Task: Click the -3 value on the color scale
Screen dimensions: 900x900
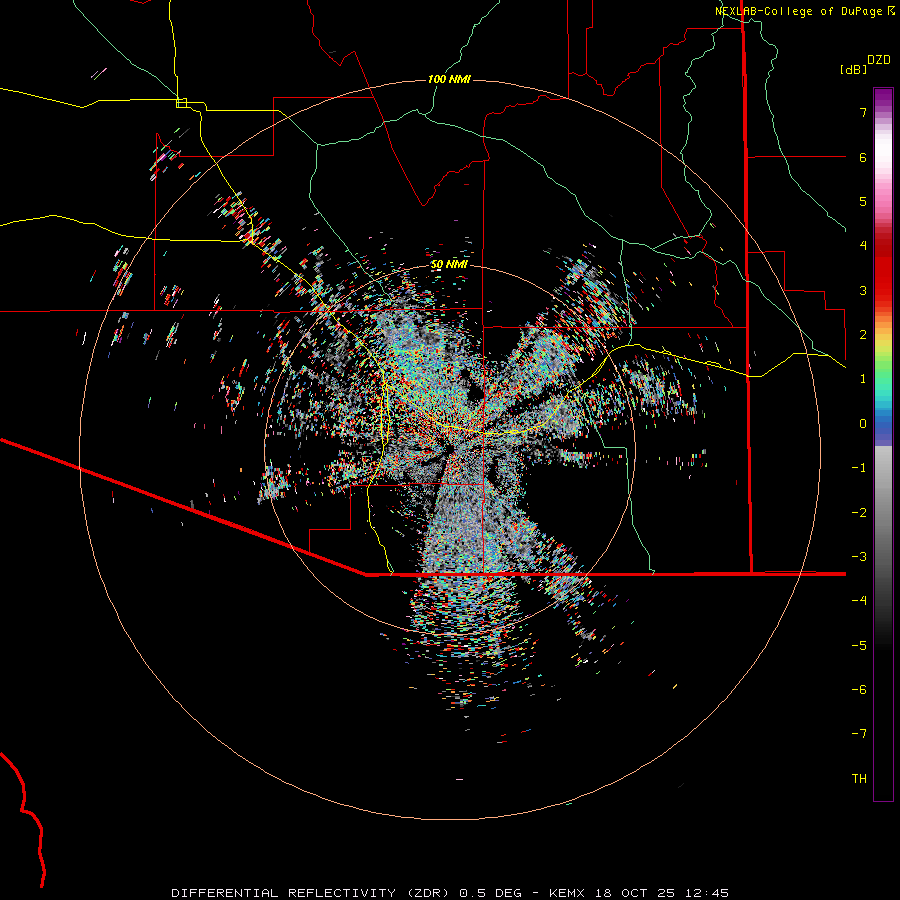Action: click(859, 557)
